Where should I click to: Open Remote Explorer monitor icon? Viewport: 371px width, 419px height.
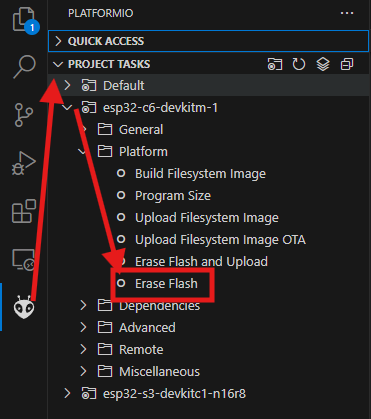point(24,259)
